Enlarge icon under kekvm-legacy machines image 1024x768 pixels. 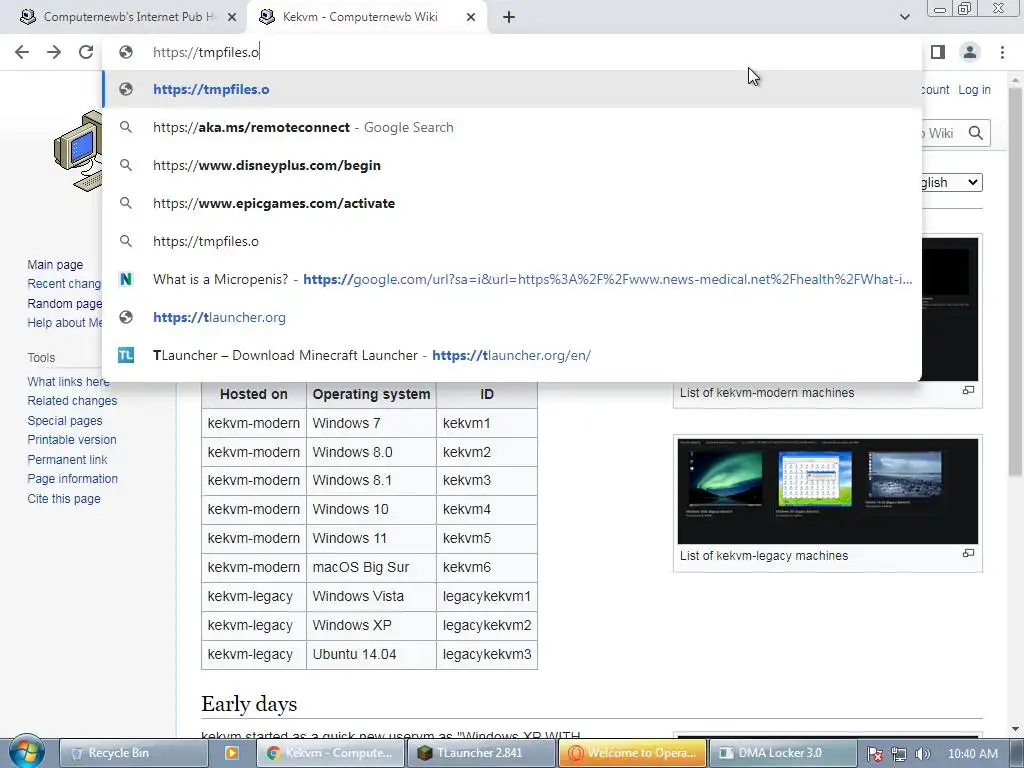pos(968,553)
